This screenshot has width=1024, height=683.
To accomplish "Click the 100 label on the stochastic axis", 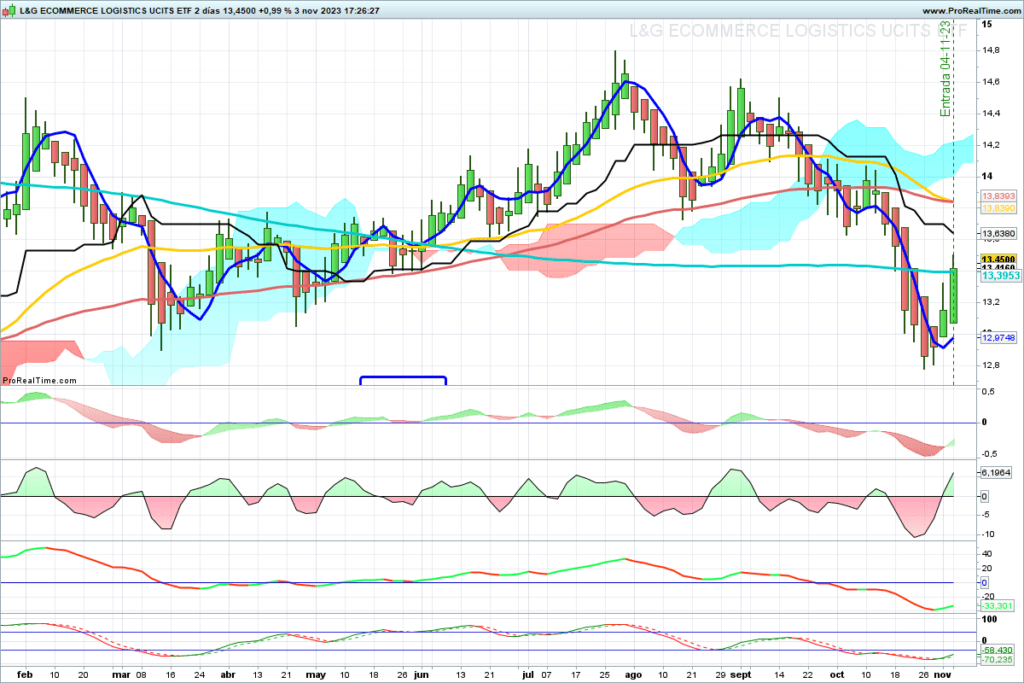I will [989, 619].
